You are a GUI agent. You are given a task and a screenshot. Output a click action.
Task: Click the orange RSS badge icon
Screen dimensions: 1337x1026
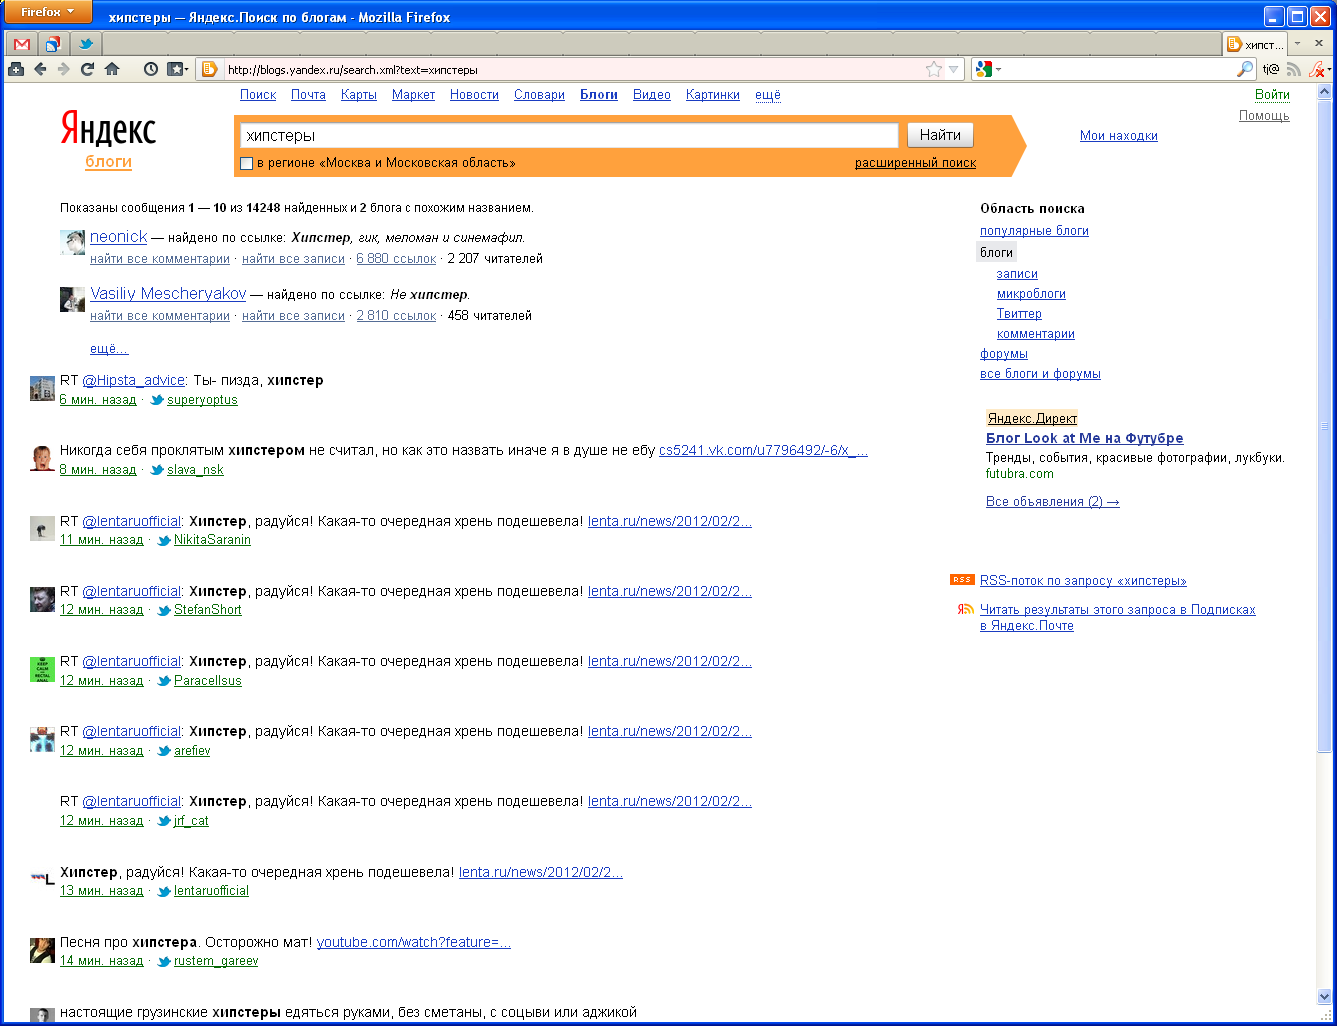962,580
